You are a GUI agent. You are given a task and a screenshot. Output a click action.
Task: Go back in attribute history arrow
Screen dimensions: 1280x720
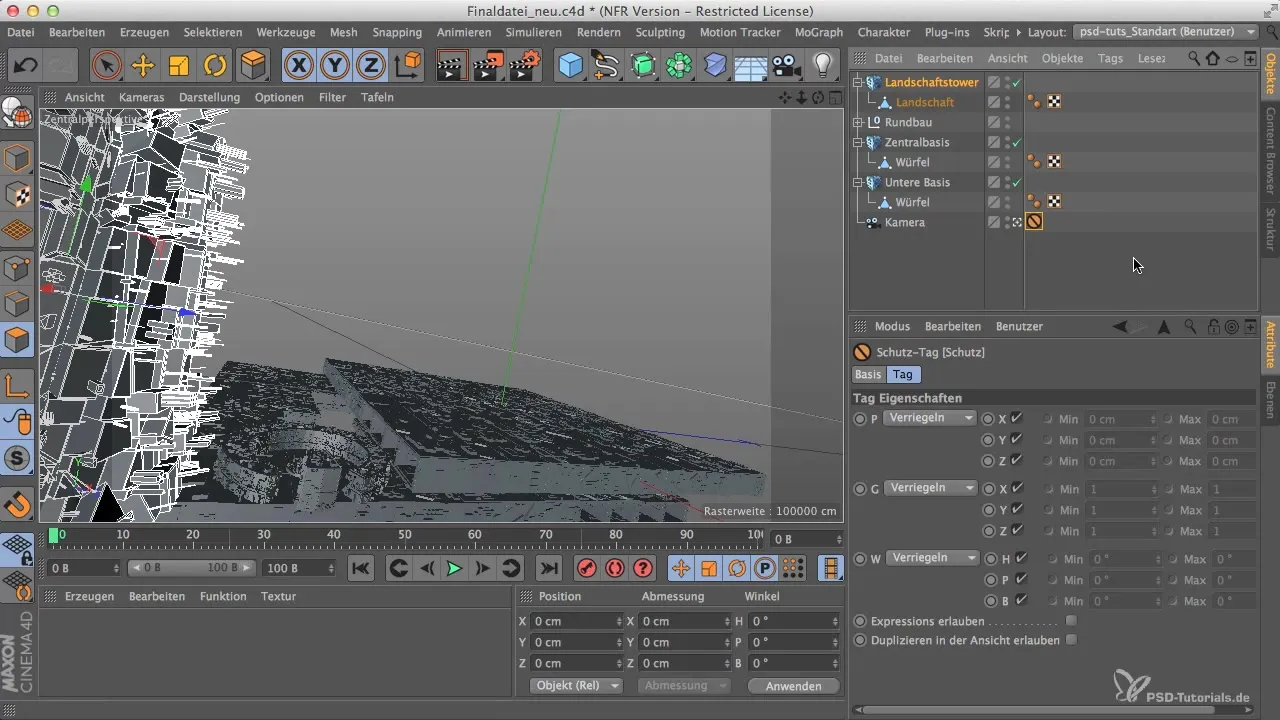[x=1120, y=326]
